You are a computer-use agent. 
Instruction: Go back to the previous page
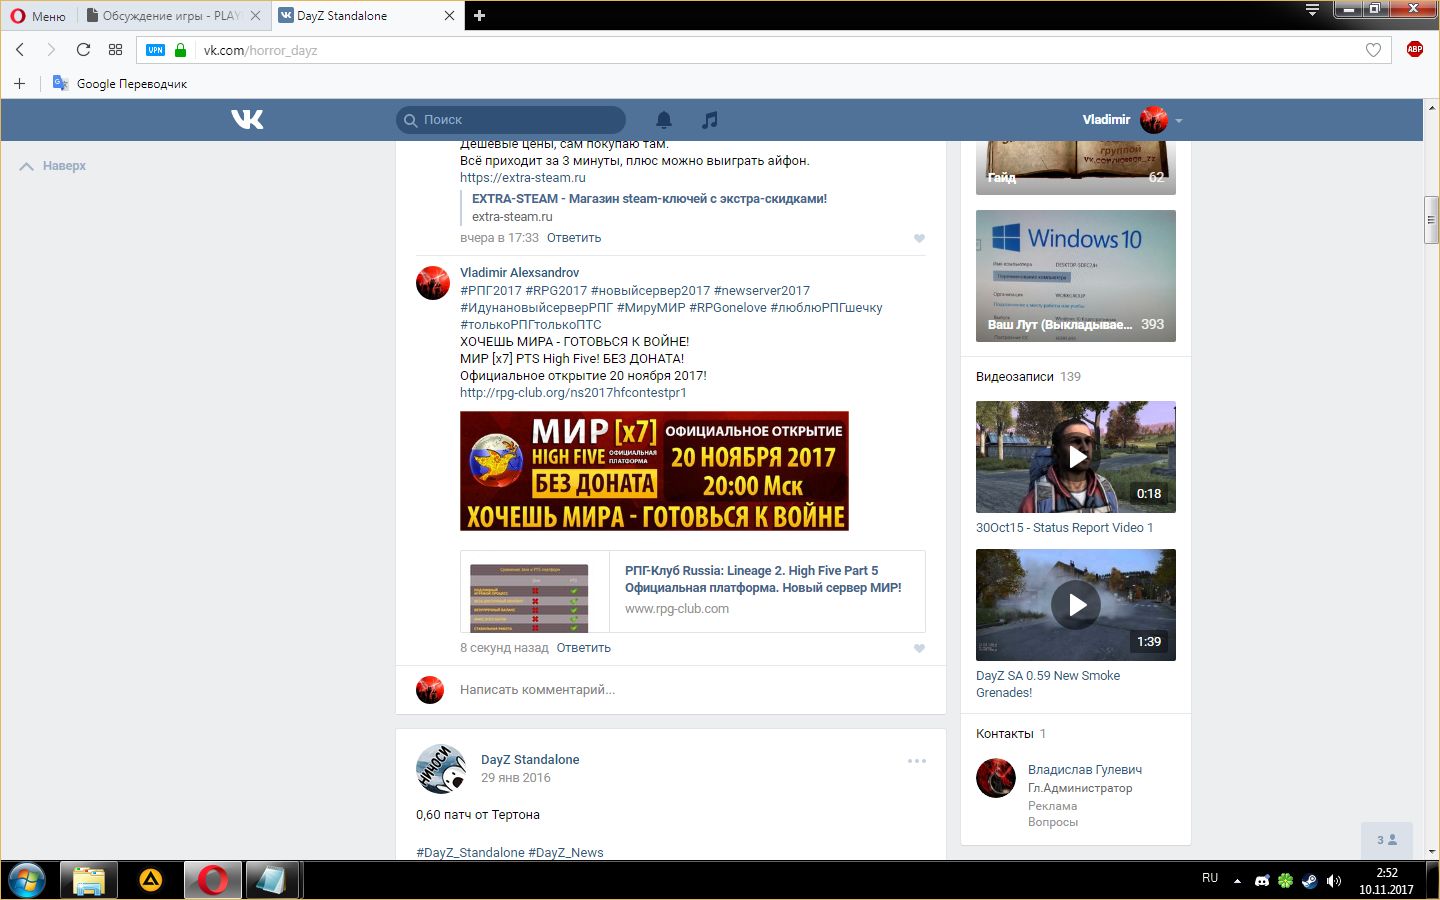click(x=19, y=49)
